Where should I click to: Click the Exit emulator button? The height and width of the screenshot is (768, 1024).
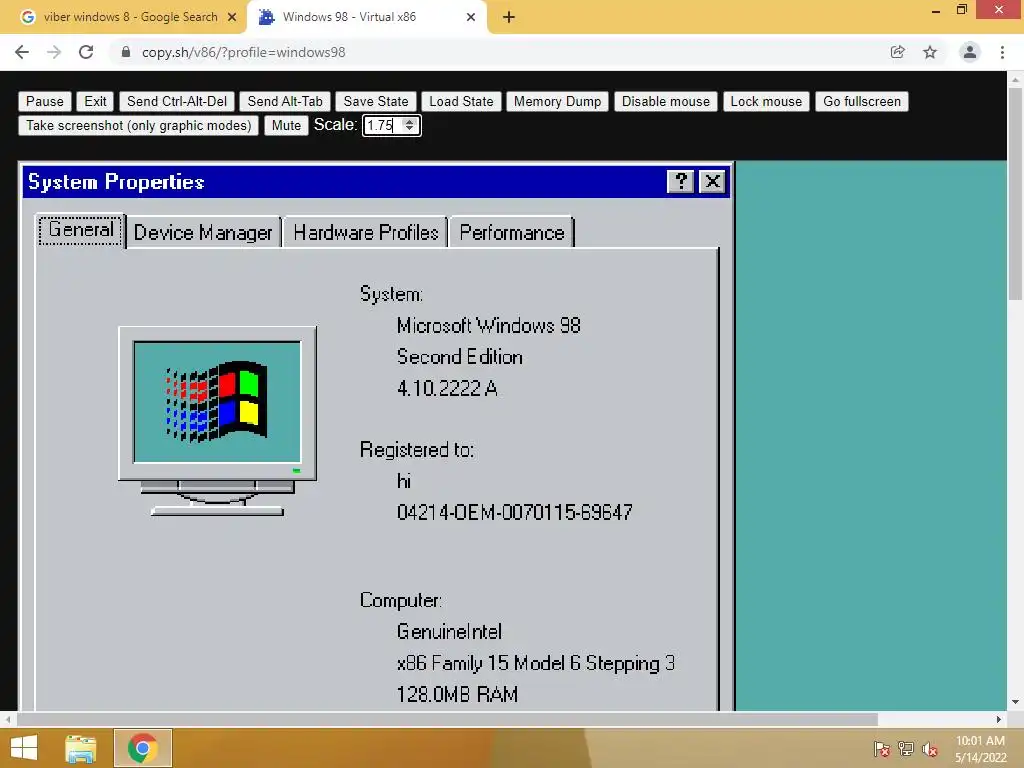pos(95,101)
